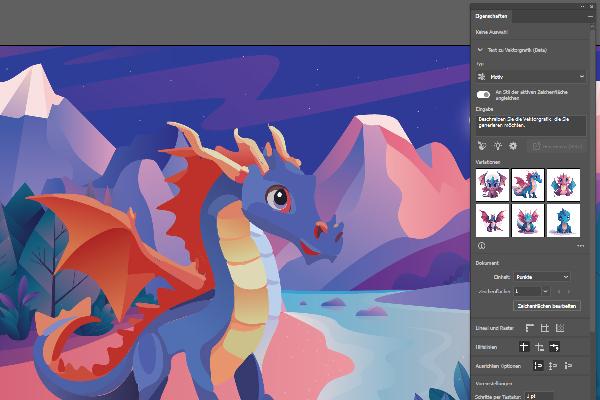Open the gear settings icon below Eingabe
The height and width of the screenshot is (400, 600).
click(513, 146)
